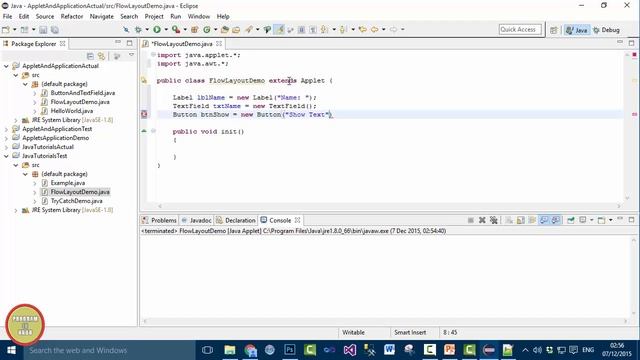640x360 pixels.
Task: Expand the ButtonAndTextField.java node
Action: tap(35, 93)
